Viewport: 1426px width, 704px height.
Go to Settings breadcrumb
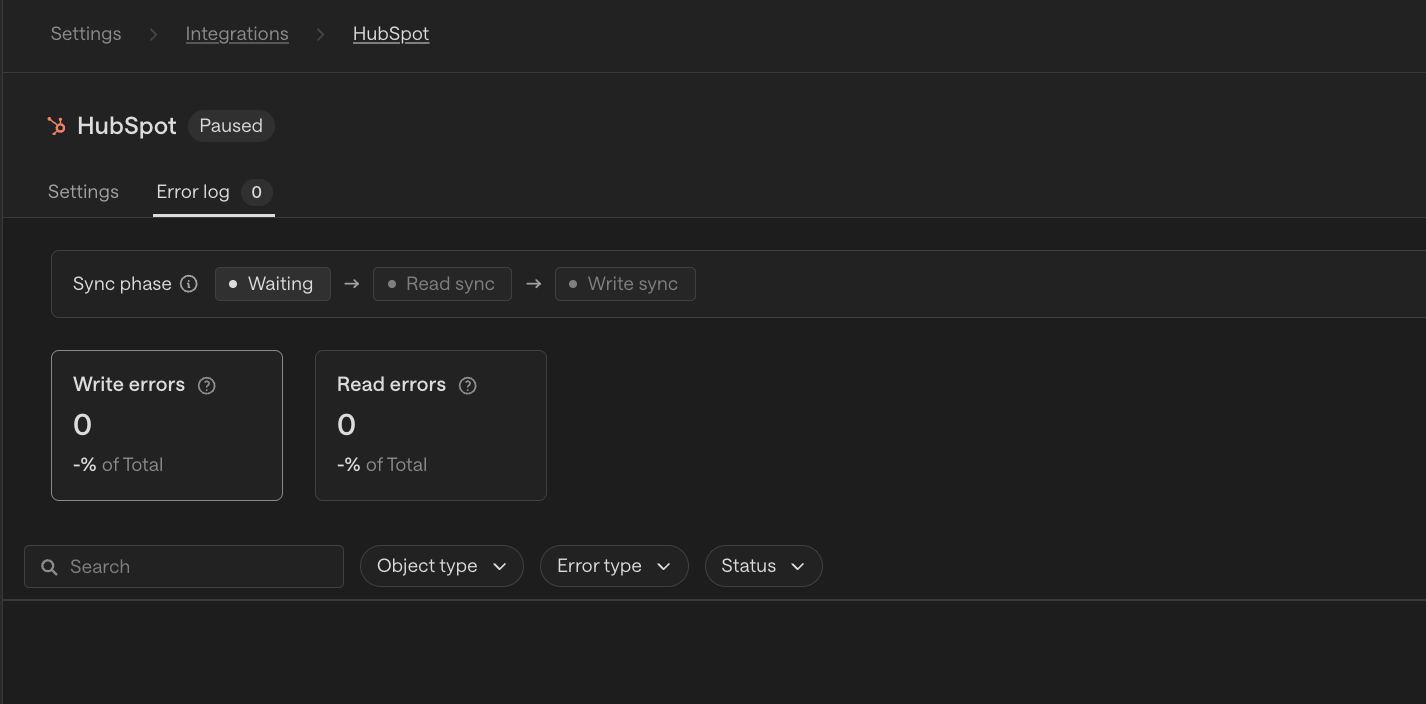pos(86,34)
